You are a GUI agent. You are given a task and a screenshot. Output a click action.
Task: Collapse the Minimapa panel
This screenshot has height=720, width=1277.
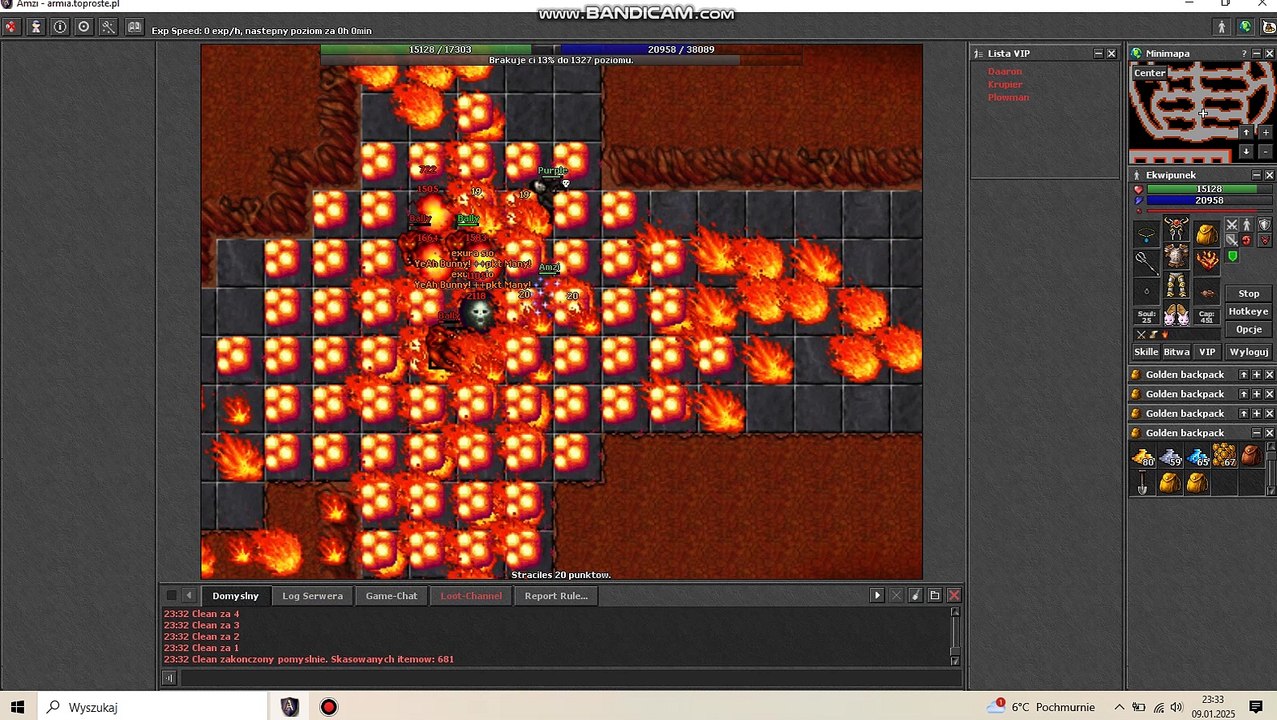pyautogui.click(x=1257, y=53)
